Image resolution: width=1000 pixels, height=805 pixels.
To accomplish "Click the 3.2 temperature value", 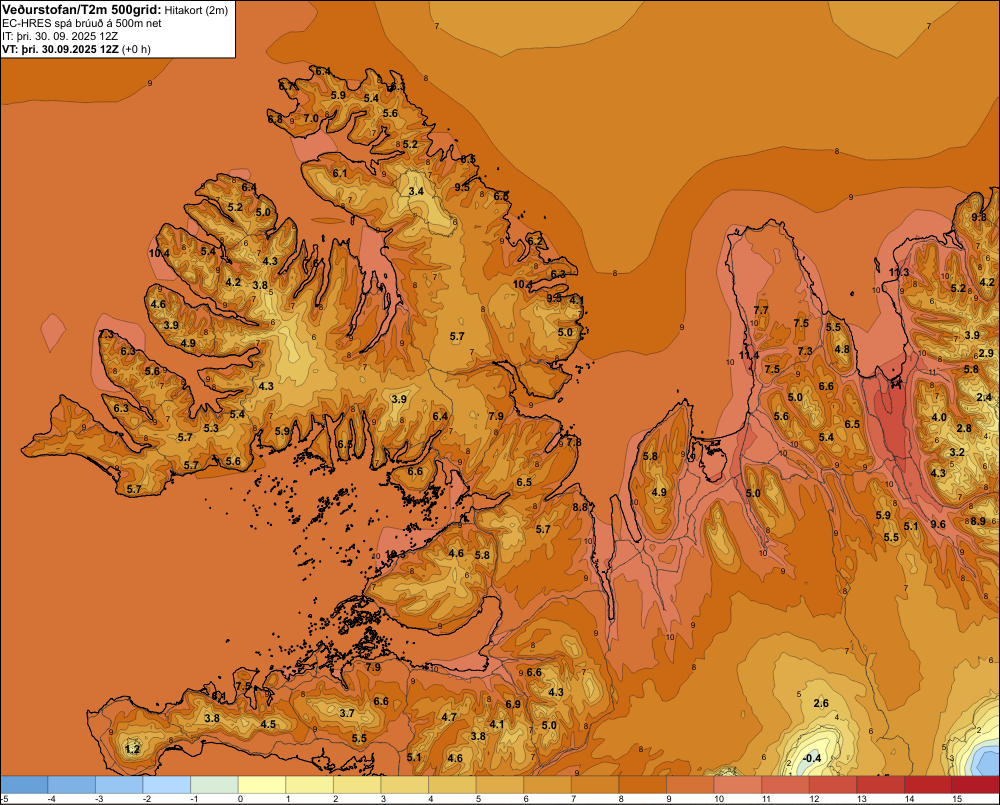I will click(x=957, y=452).
